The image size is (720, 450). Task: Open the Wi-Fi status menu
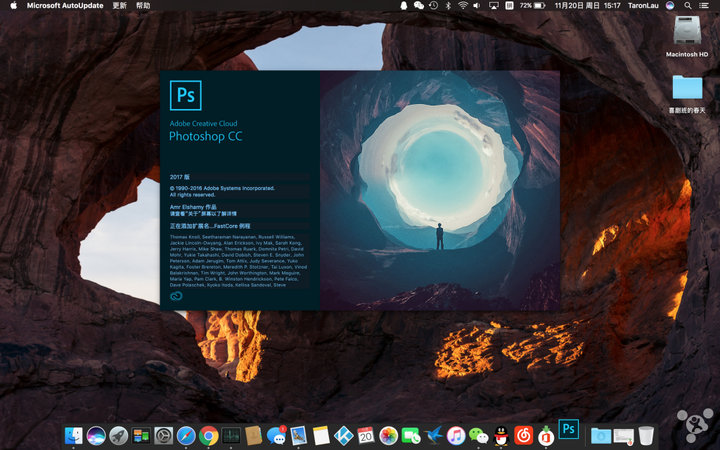coord(463,6)
